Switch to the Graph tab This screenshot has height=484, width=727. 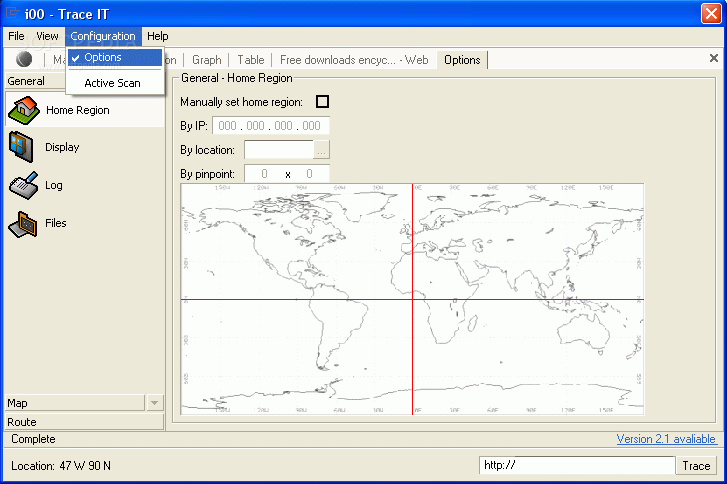207,60
